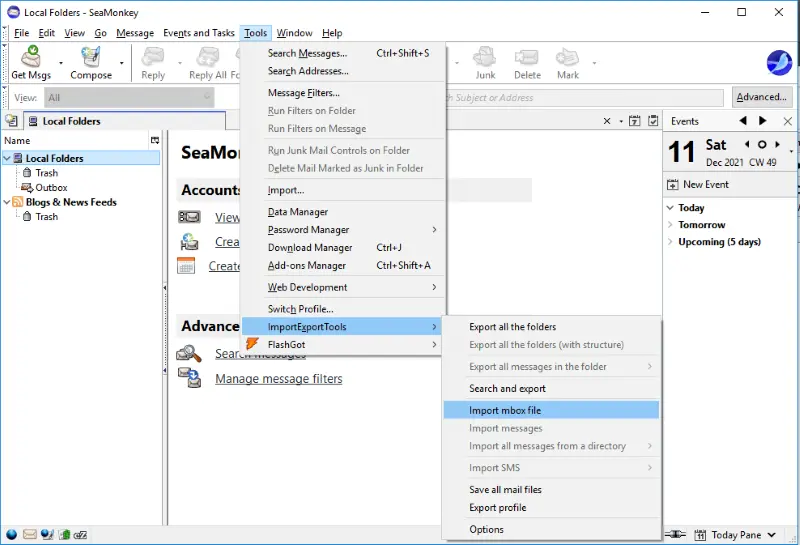This screenshot has width=800, height=545.
Task: Expand the Tomorrow events section
Action: pyautogui.click(x=670, y=225)
